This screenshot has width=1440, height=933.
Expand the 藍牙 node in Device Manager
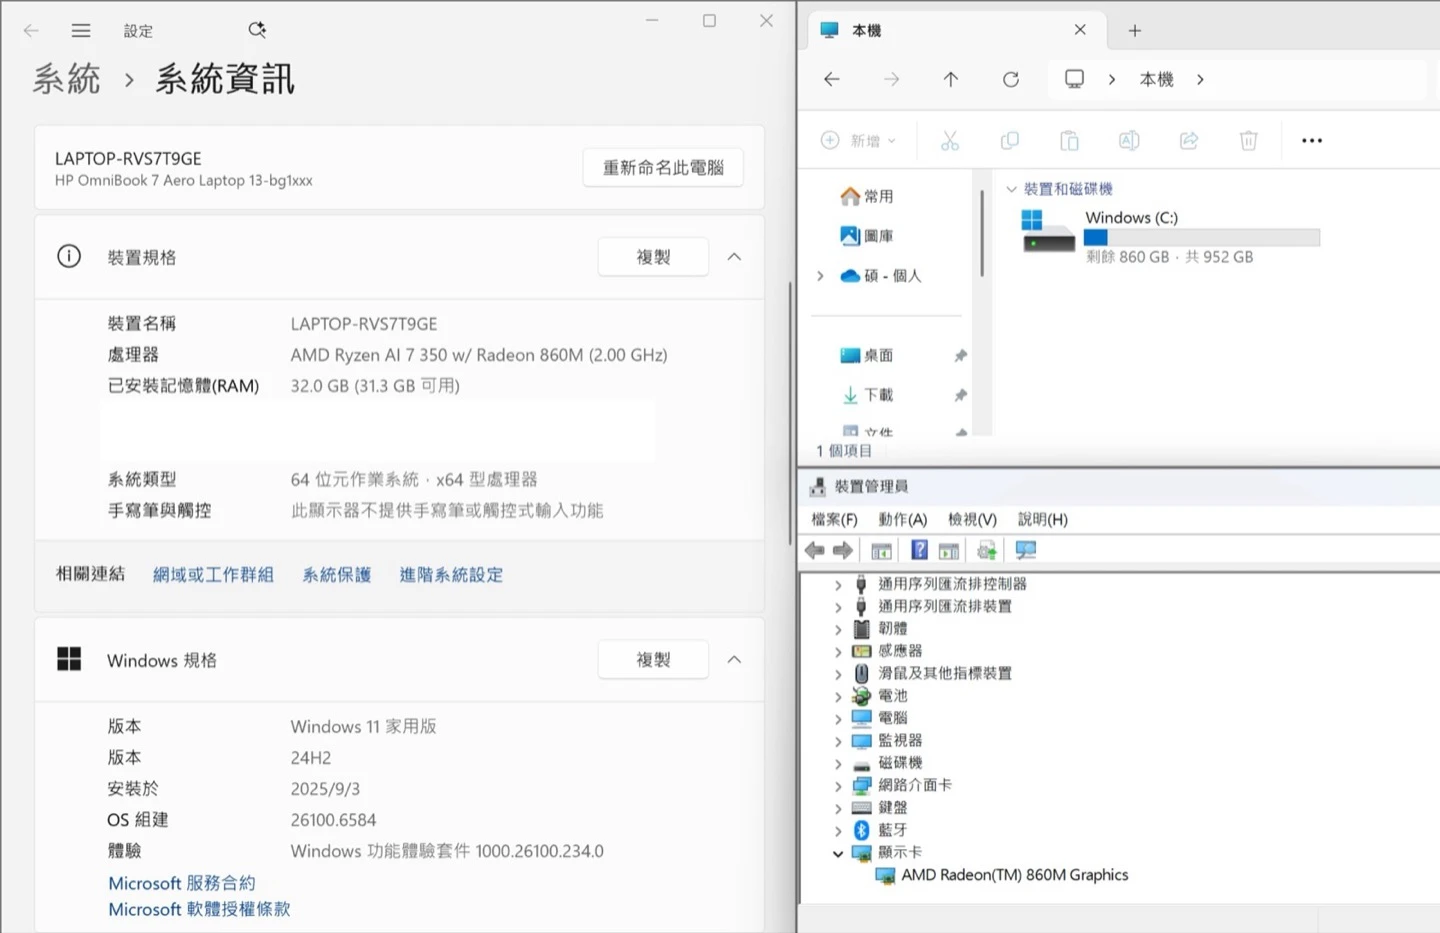click(x=838, y=830)
